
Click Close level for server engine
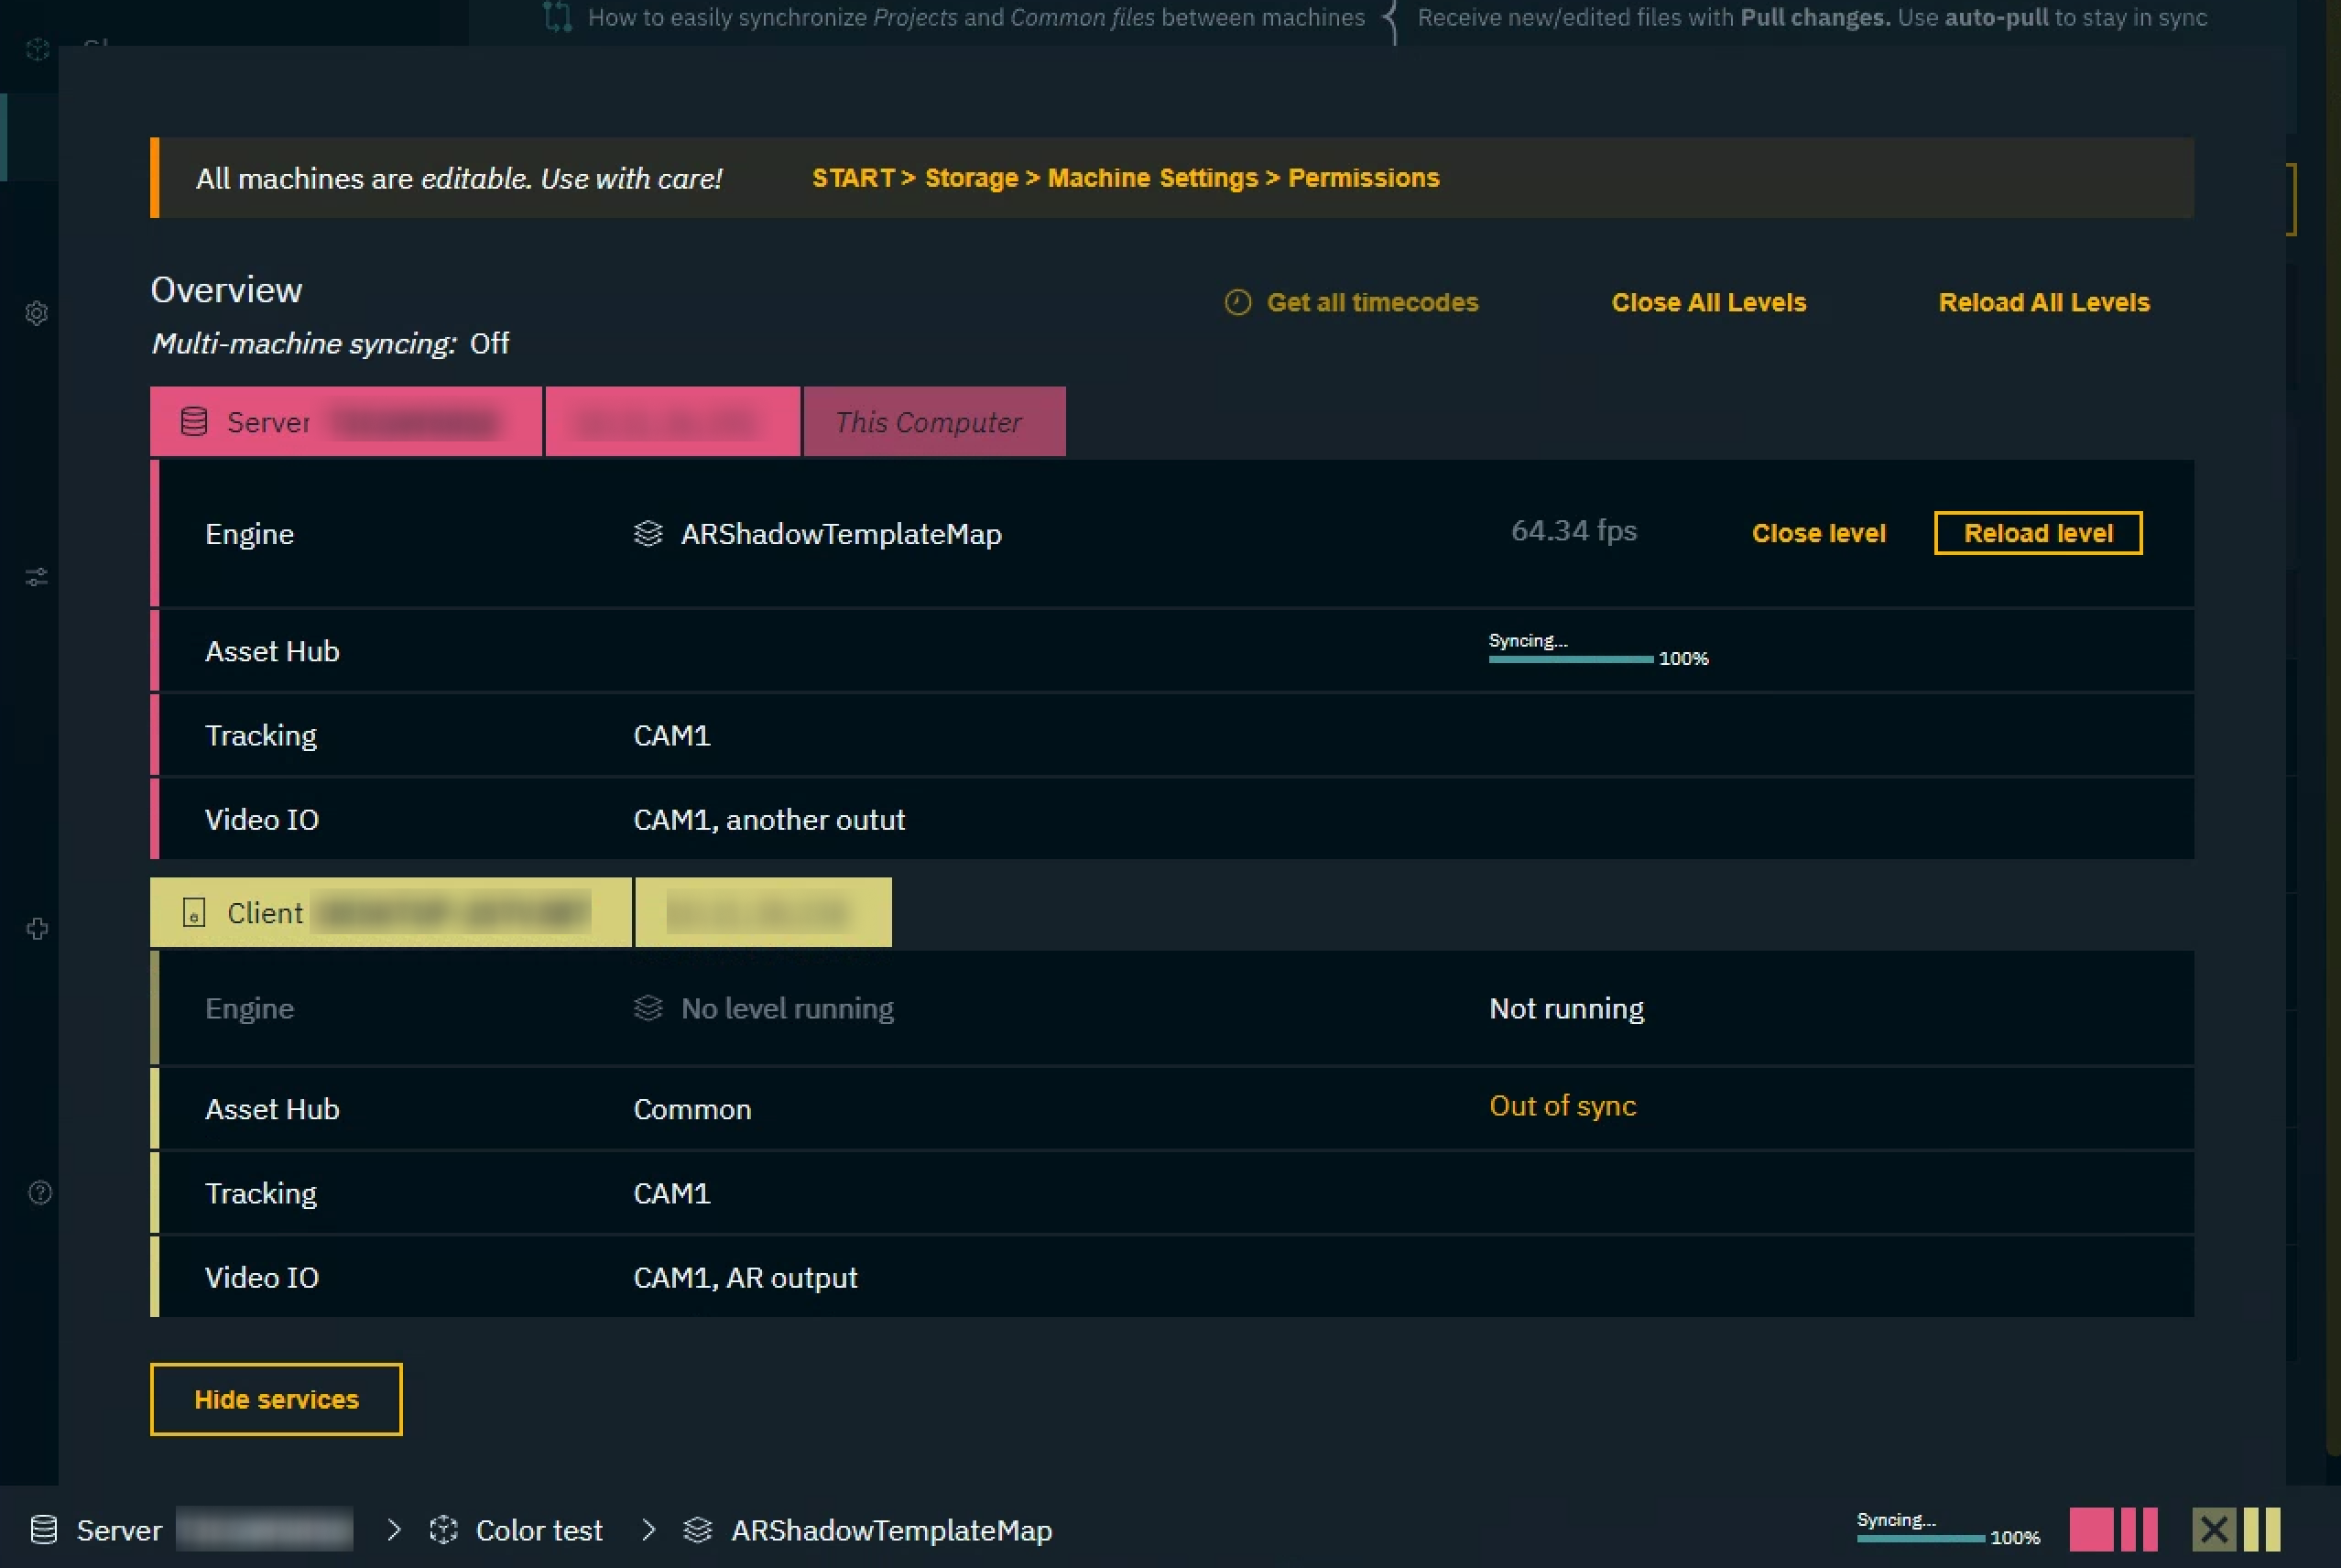click(x=1818, y=533)
